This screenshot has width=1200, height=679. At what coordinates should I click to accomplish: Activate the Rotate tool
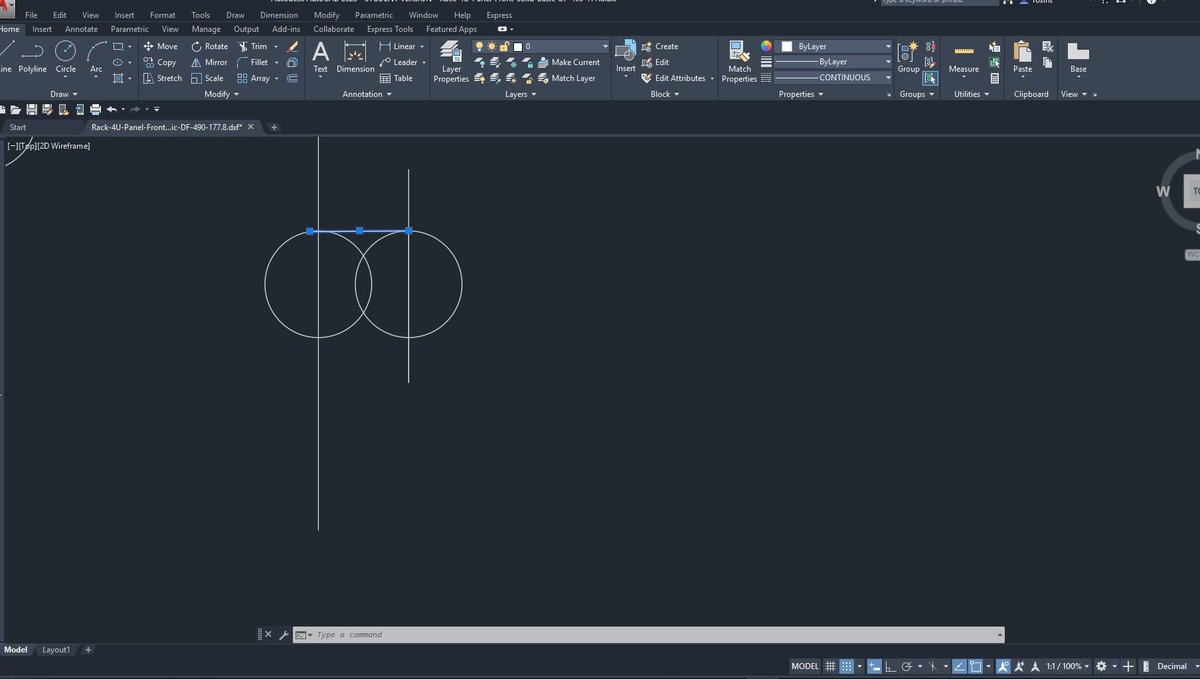pos(210,46)
